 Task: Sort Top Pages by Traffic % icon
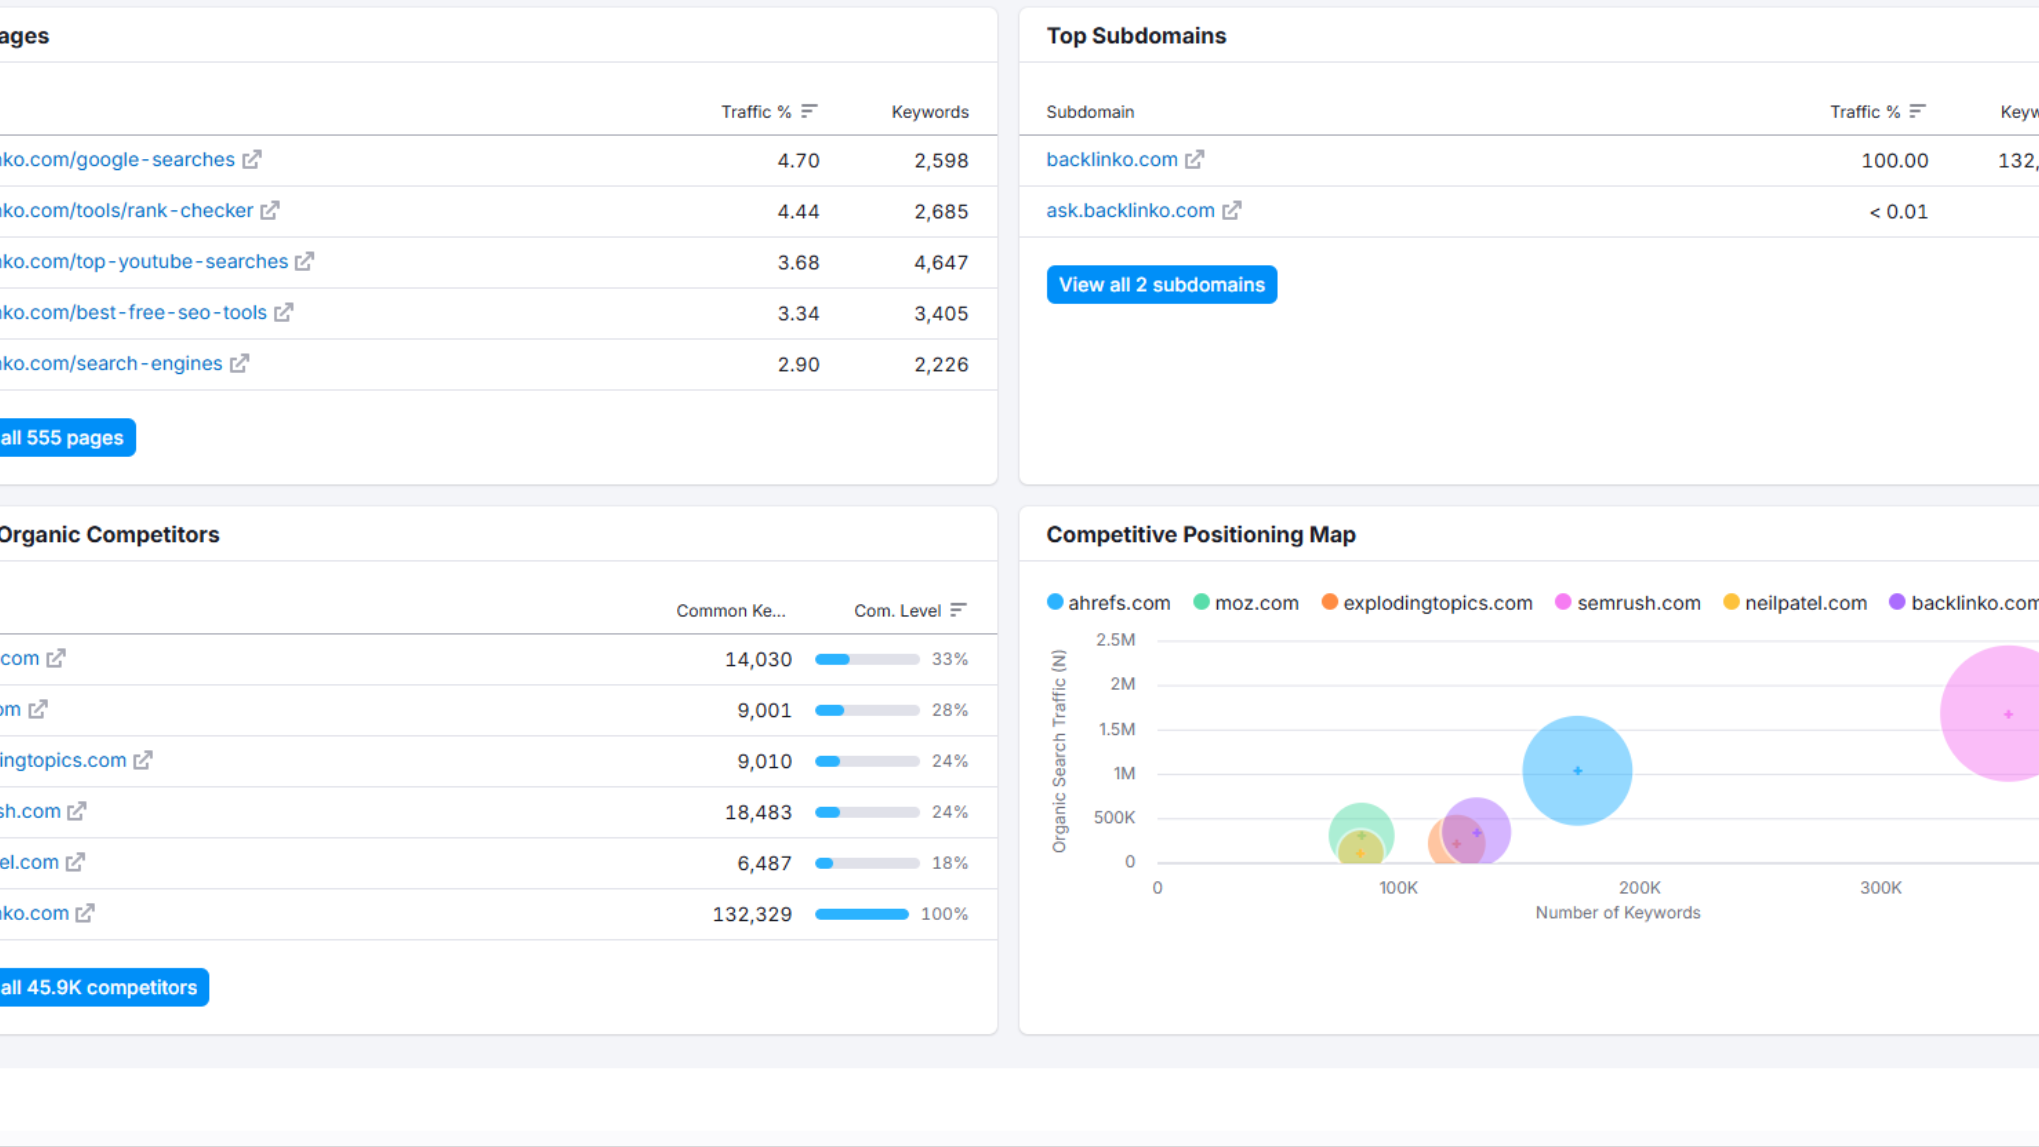809,111
